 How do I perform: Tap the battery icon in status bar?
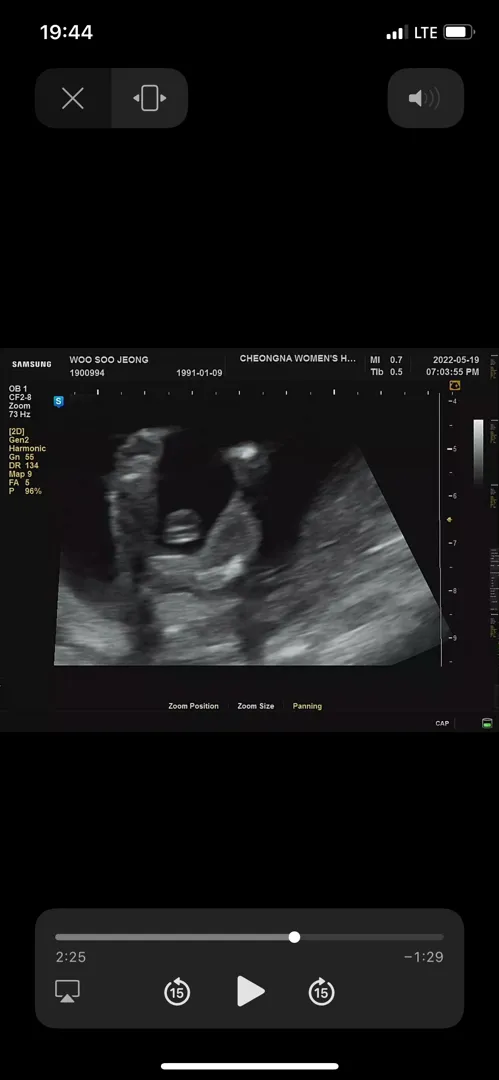click(459, 32)
